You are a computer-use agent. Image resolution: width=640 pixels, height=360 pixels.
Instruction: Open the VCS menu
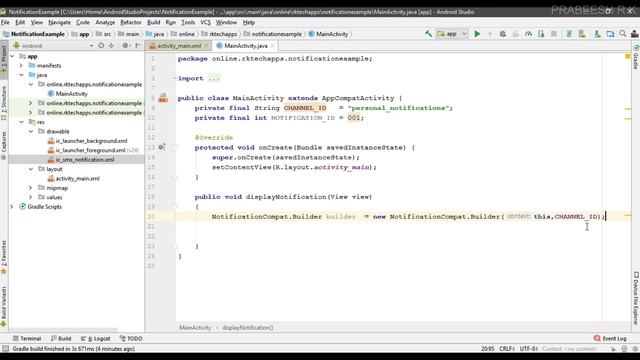205,22
